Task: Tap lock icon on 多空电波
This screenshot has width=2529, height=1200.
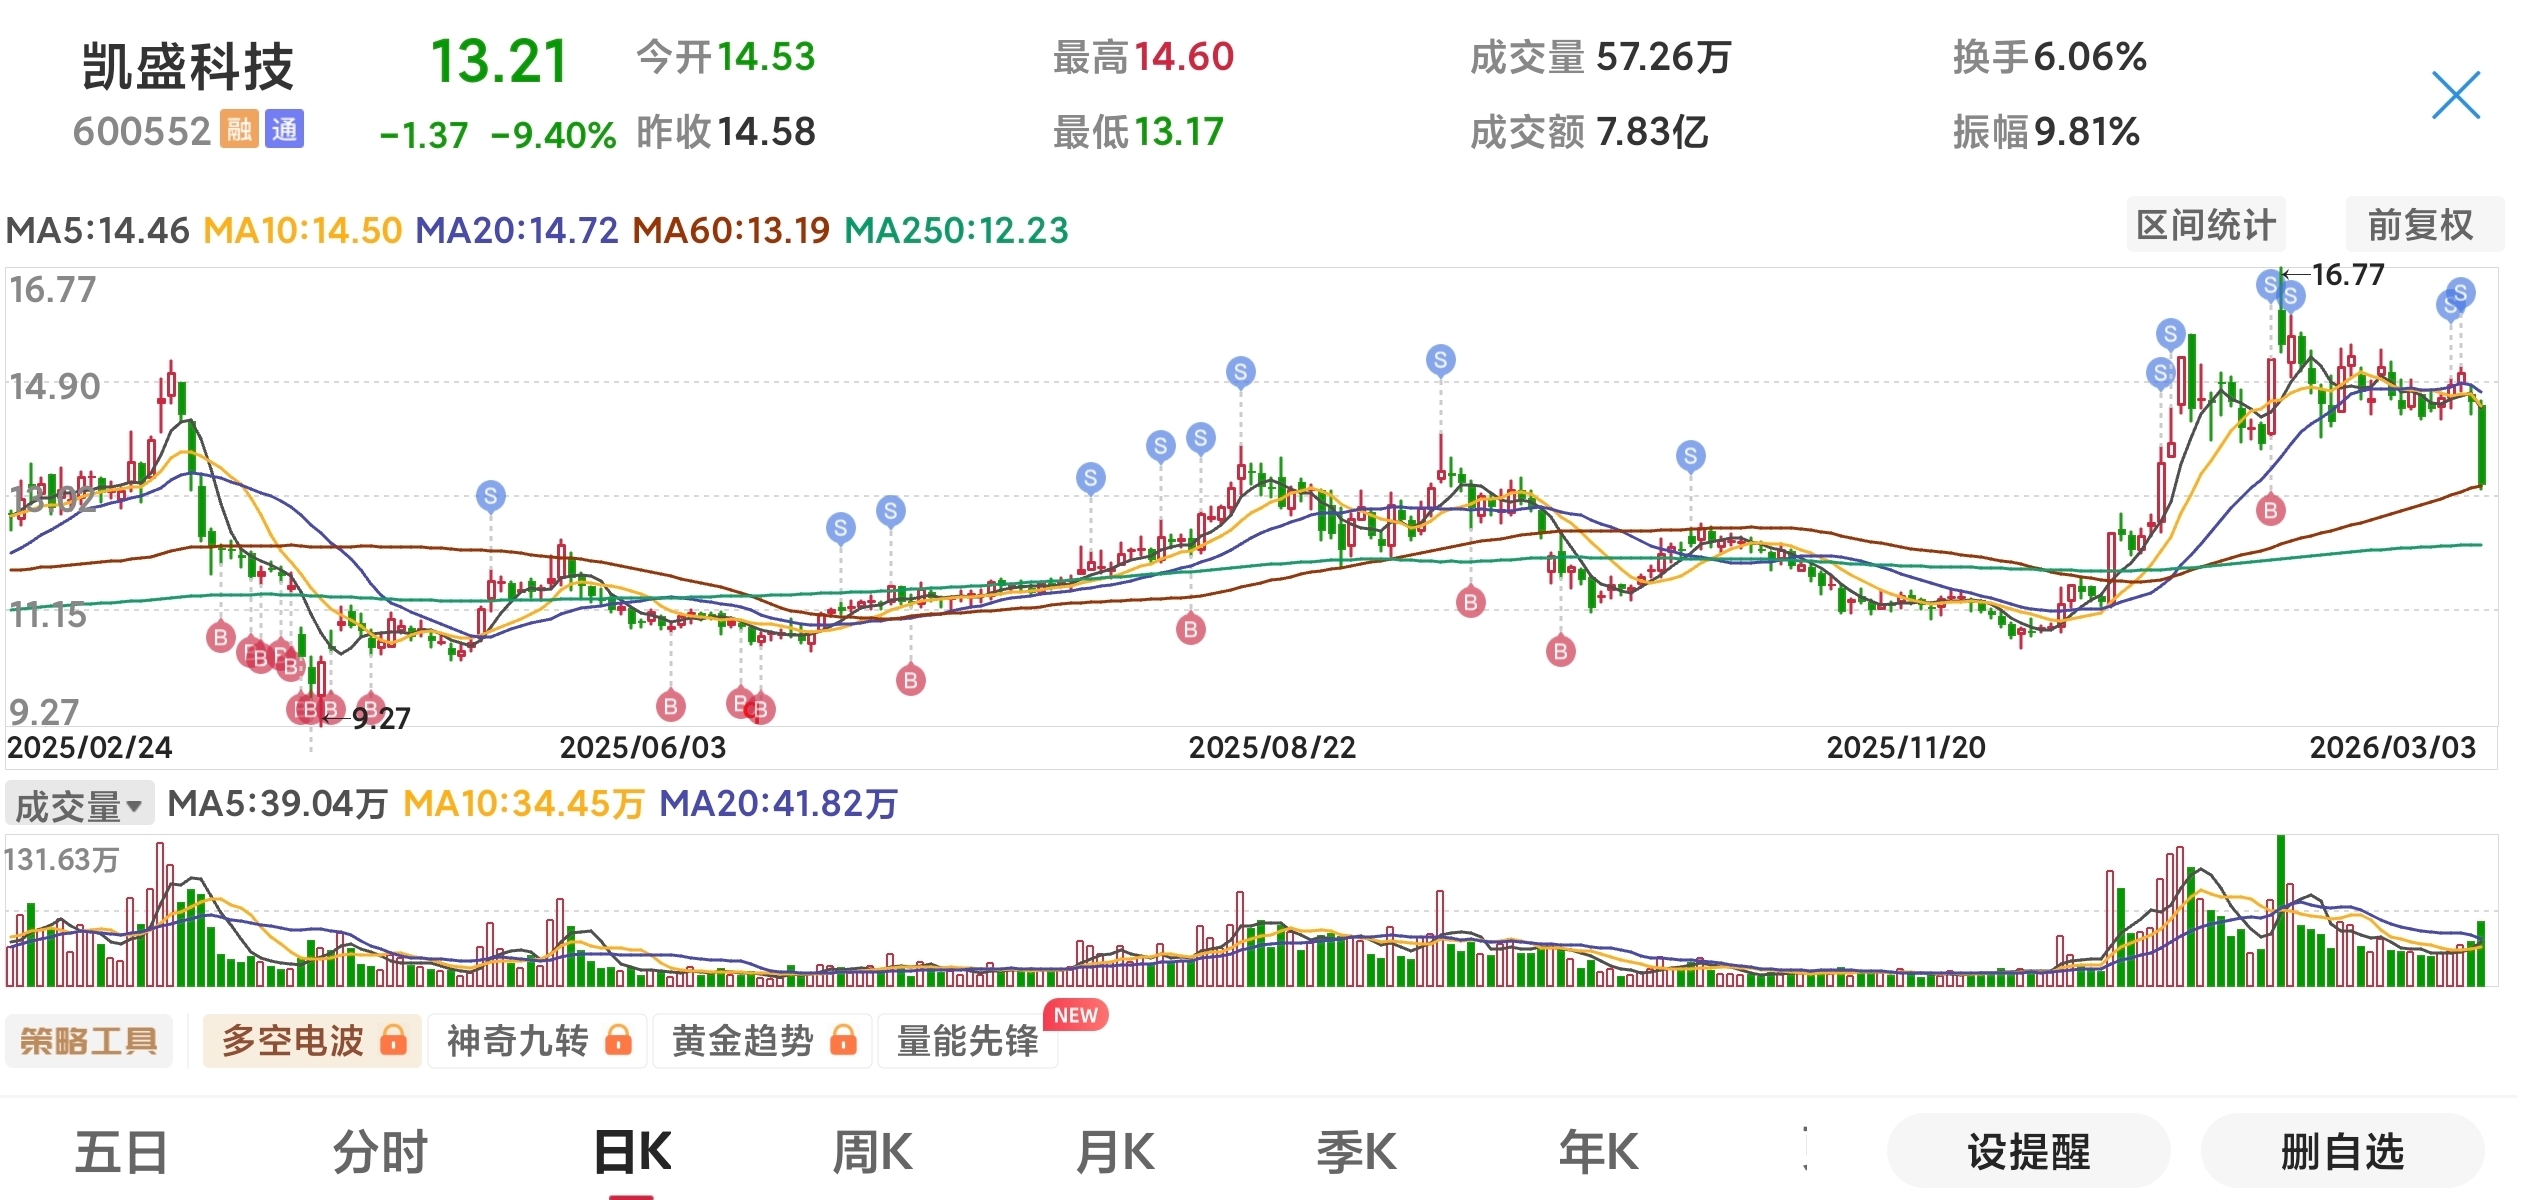Action: [x=394, y=1041]
